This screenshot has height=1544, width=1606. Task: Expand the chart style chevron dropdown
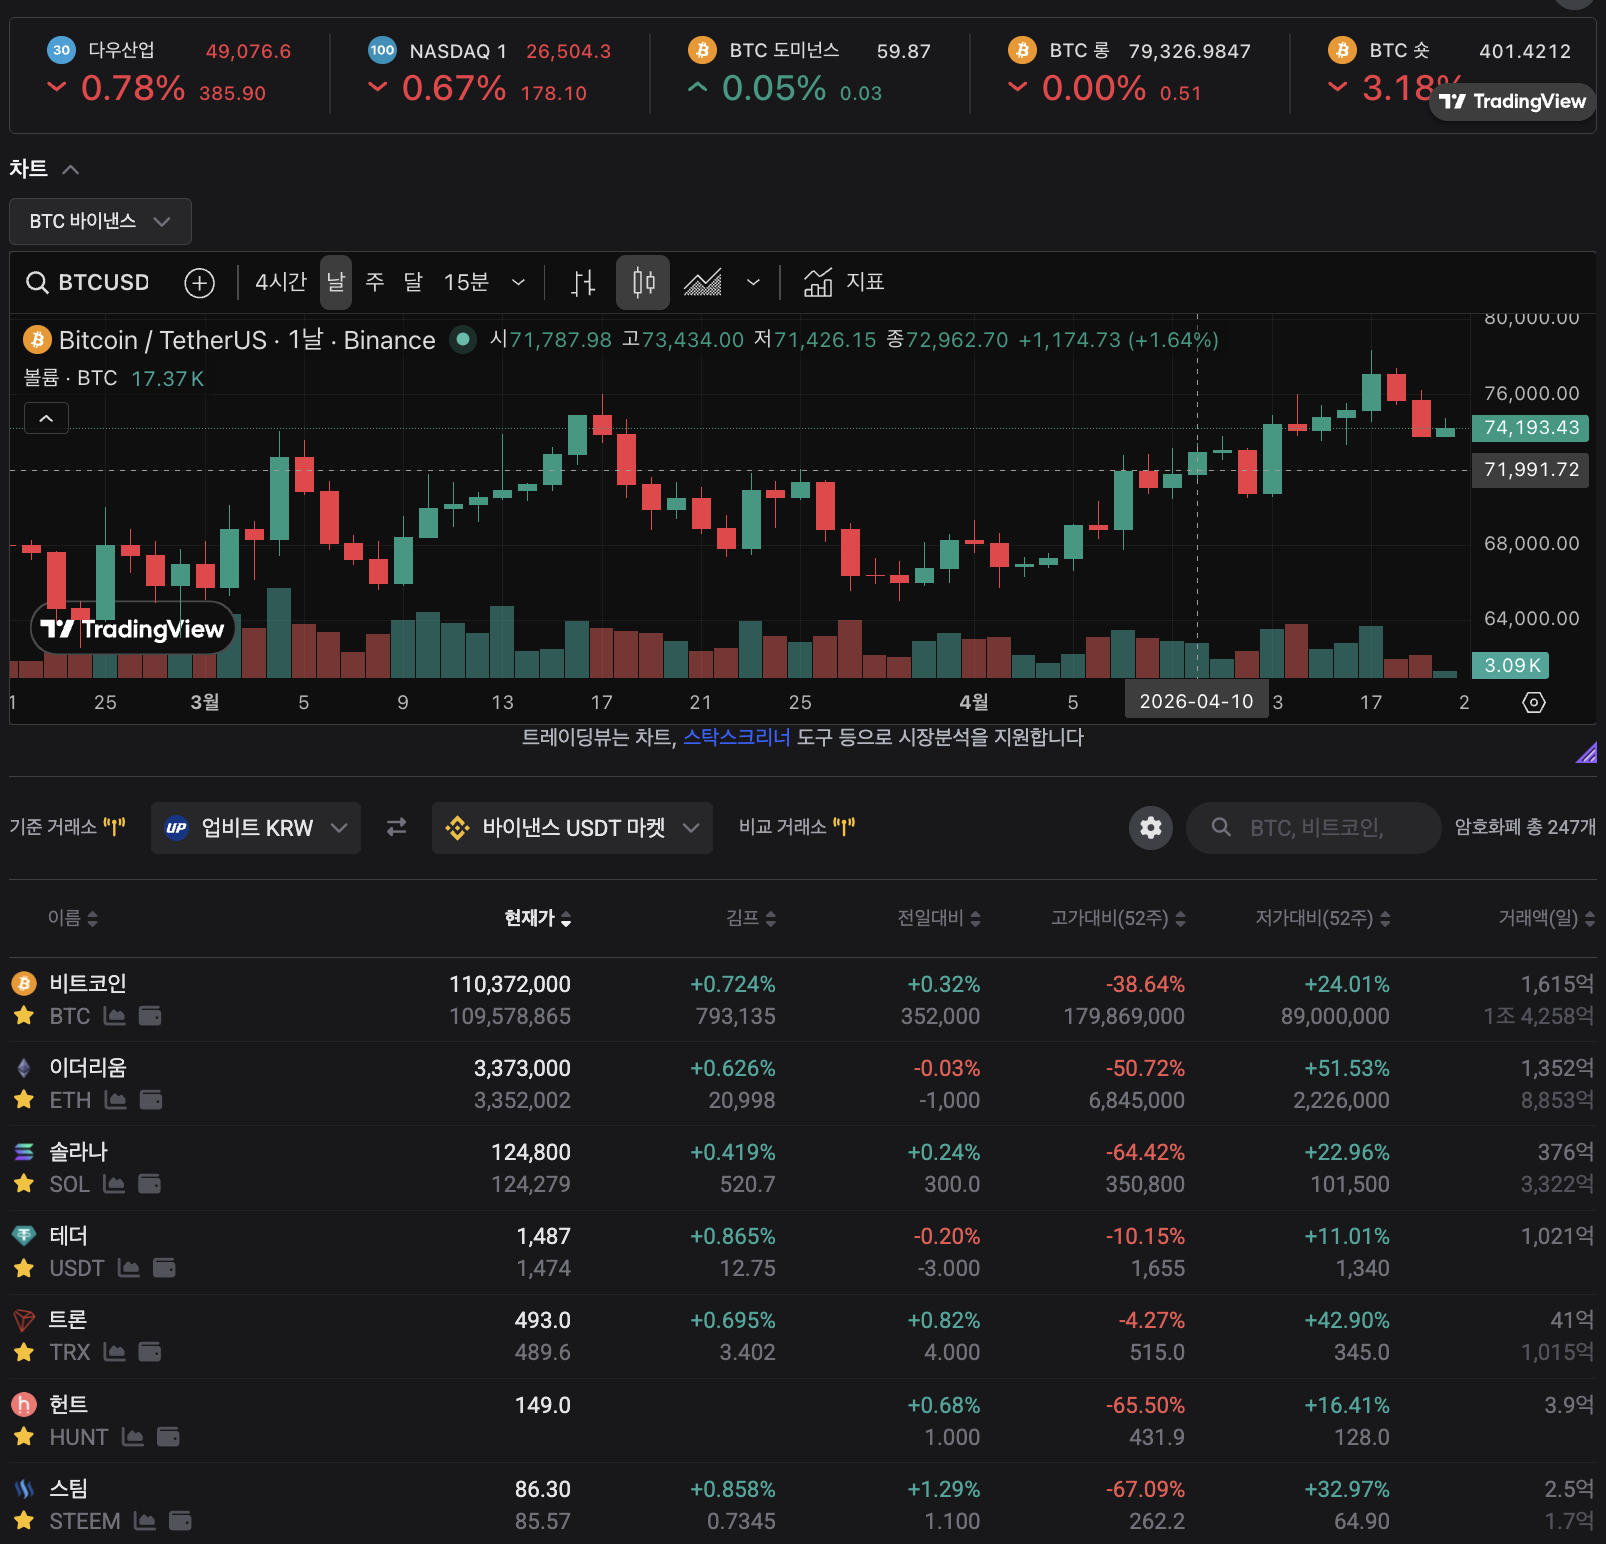tap(753, 283)
